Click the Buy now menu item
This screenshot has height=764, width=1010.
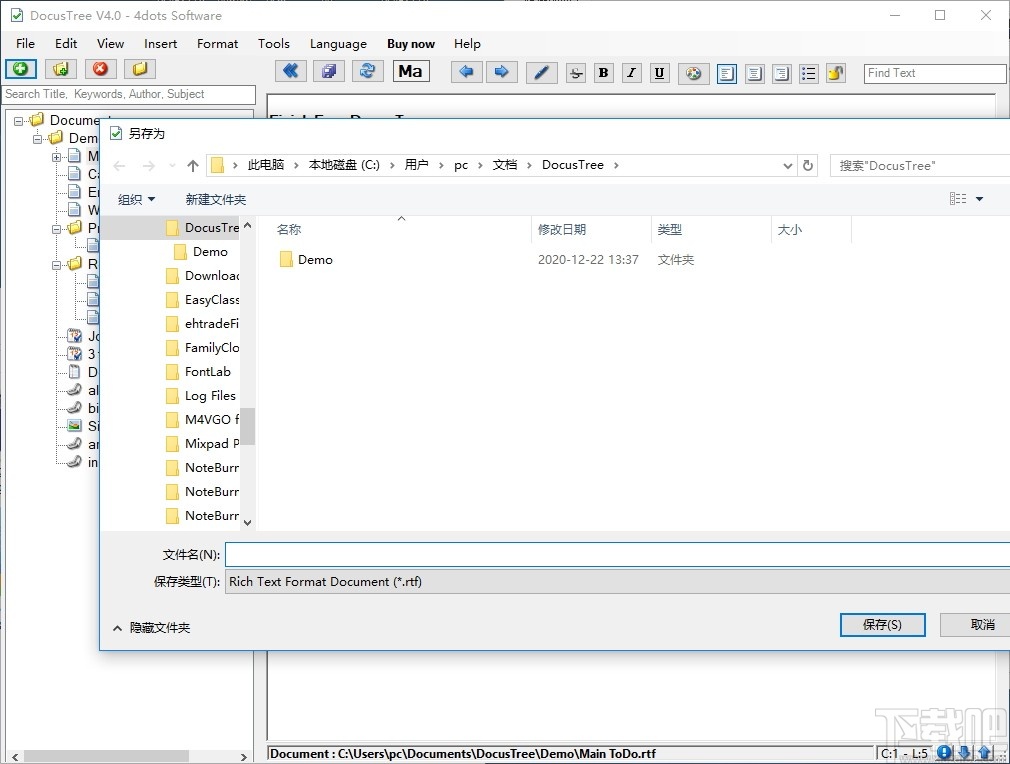411,44
